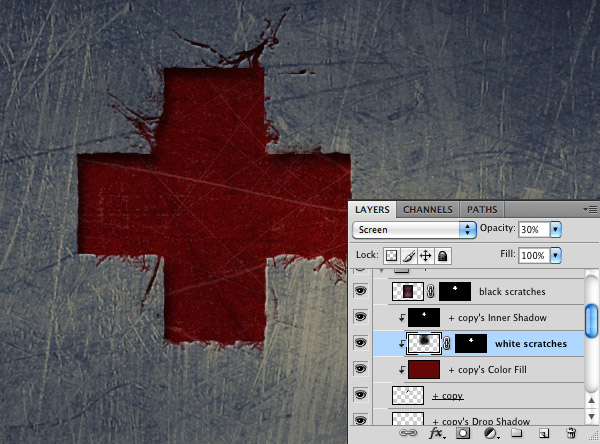
Task: Hide the white scratches layer
Action: tap(360, 343)
